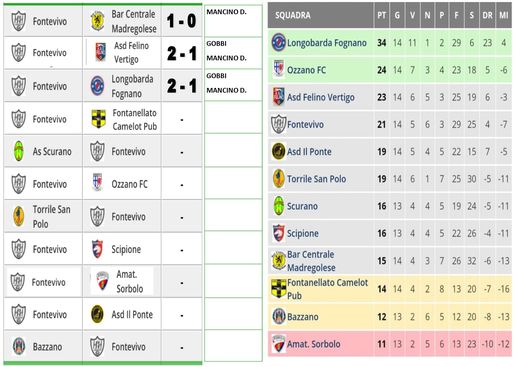518x367 pixels.
Task: Open the Longobarda Fognano team link
Action: 327,43
